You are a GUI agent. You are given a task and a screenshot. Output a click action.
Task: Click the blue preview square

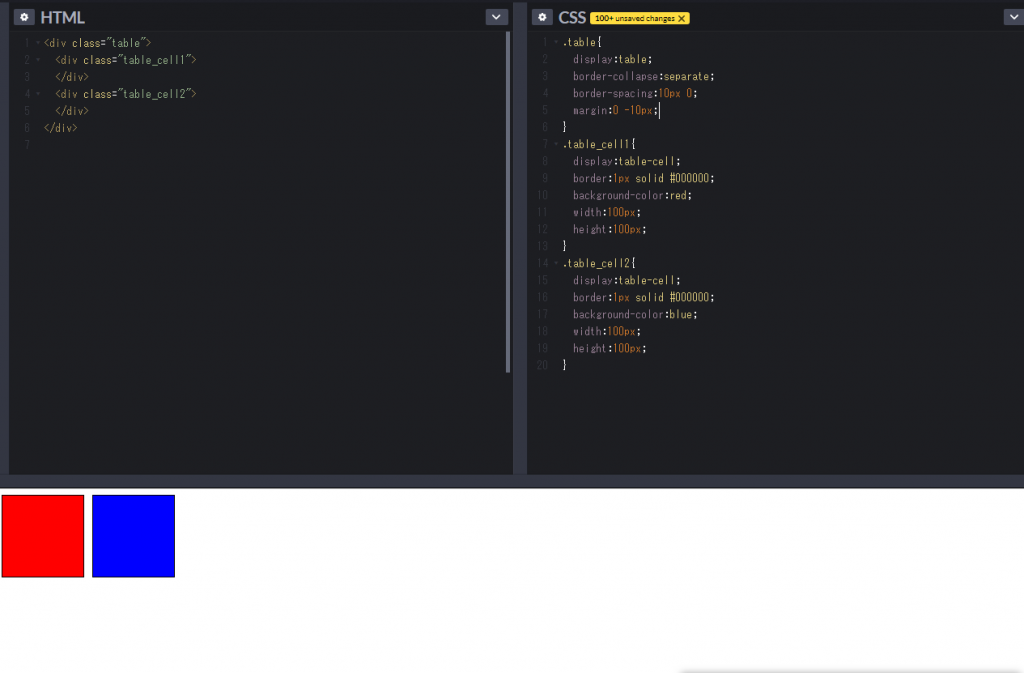[133, 536]
